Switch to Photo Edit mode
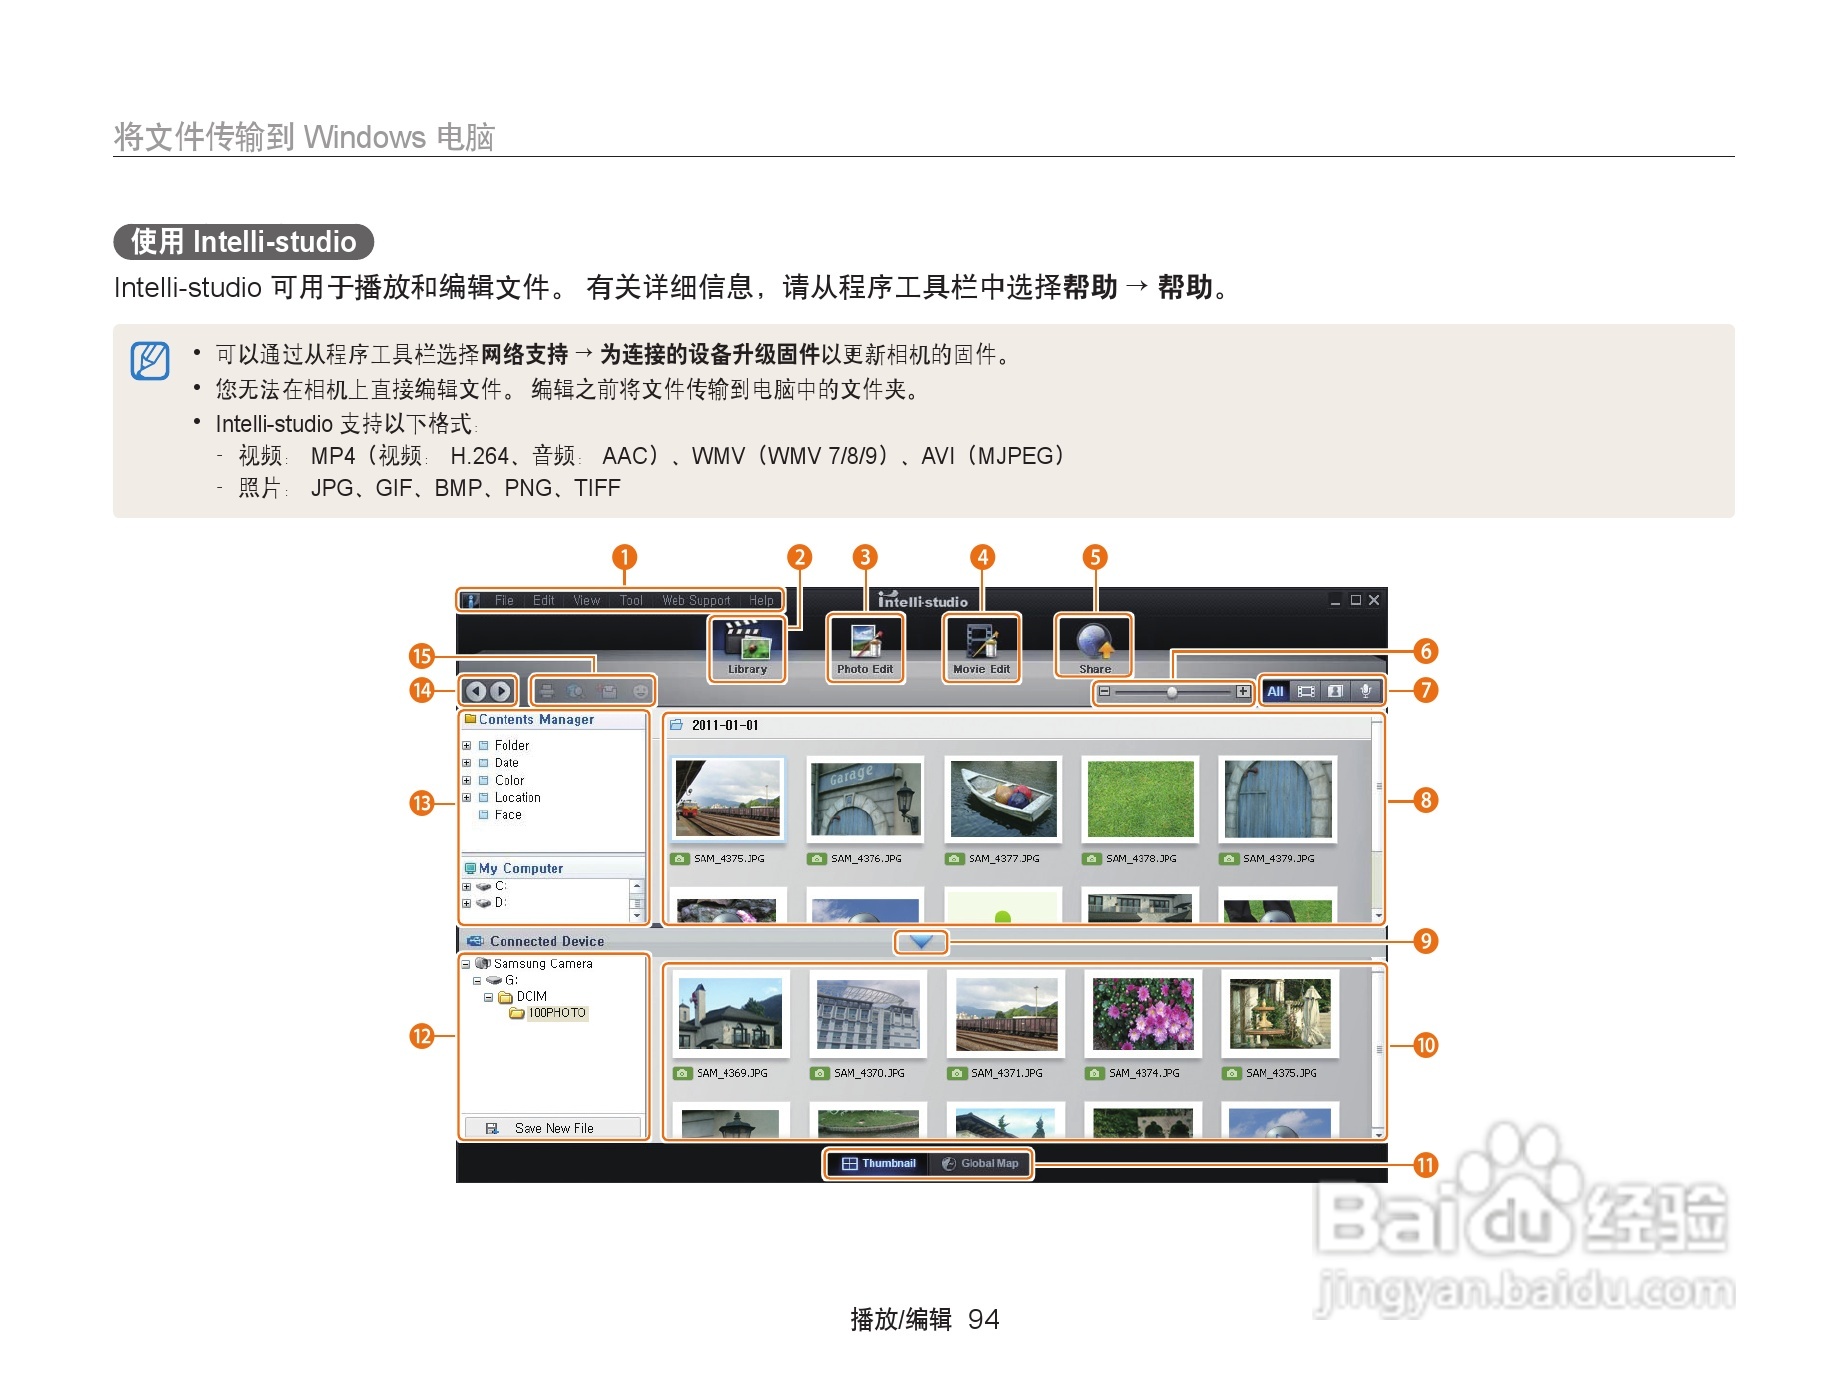Viewport: 1848px width, 1395px height. point(865,648)
